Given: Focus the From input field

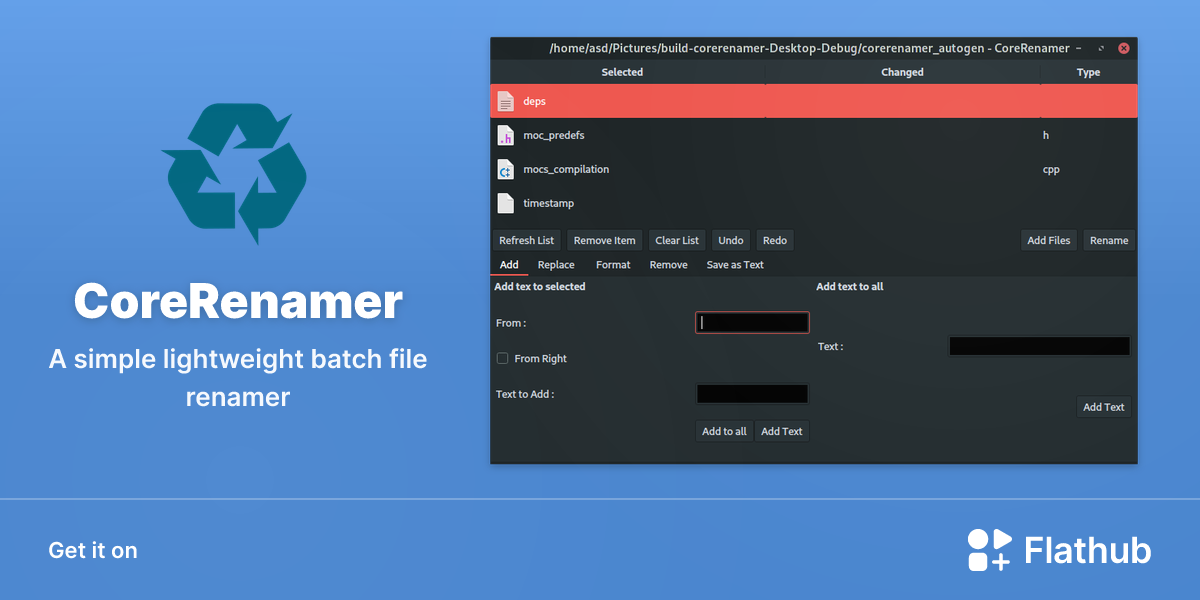Looking at the screenshot, I should [x=752, y=322].
